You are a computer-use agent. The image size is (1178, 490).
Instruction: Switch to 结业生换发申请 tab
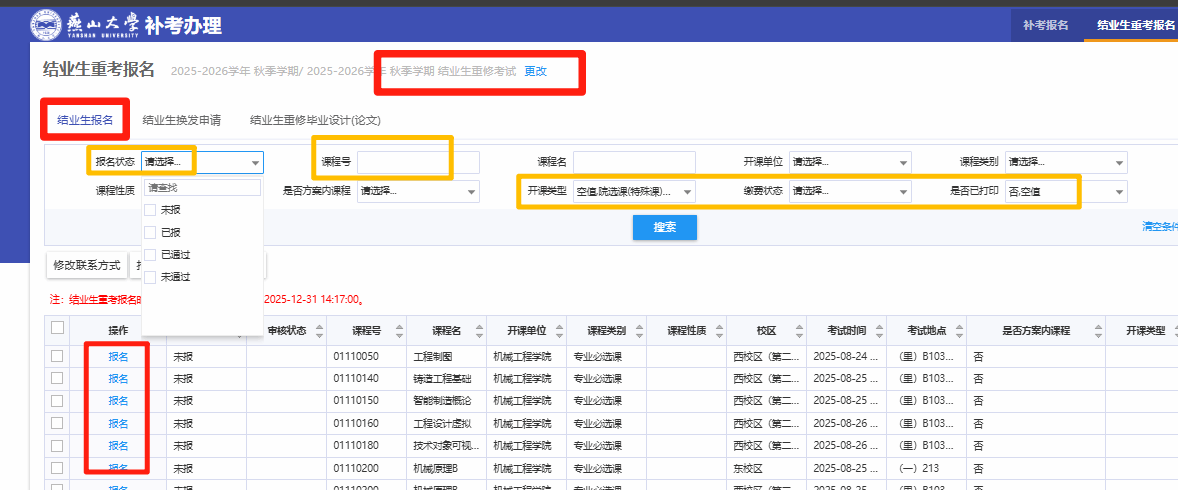pyautogui.click(x=181, y=120)
